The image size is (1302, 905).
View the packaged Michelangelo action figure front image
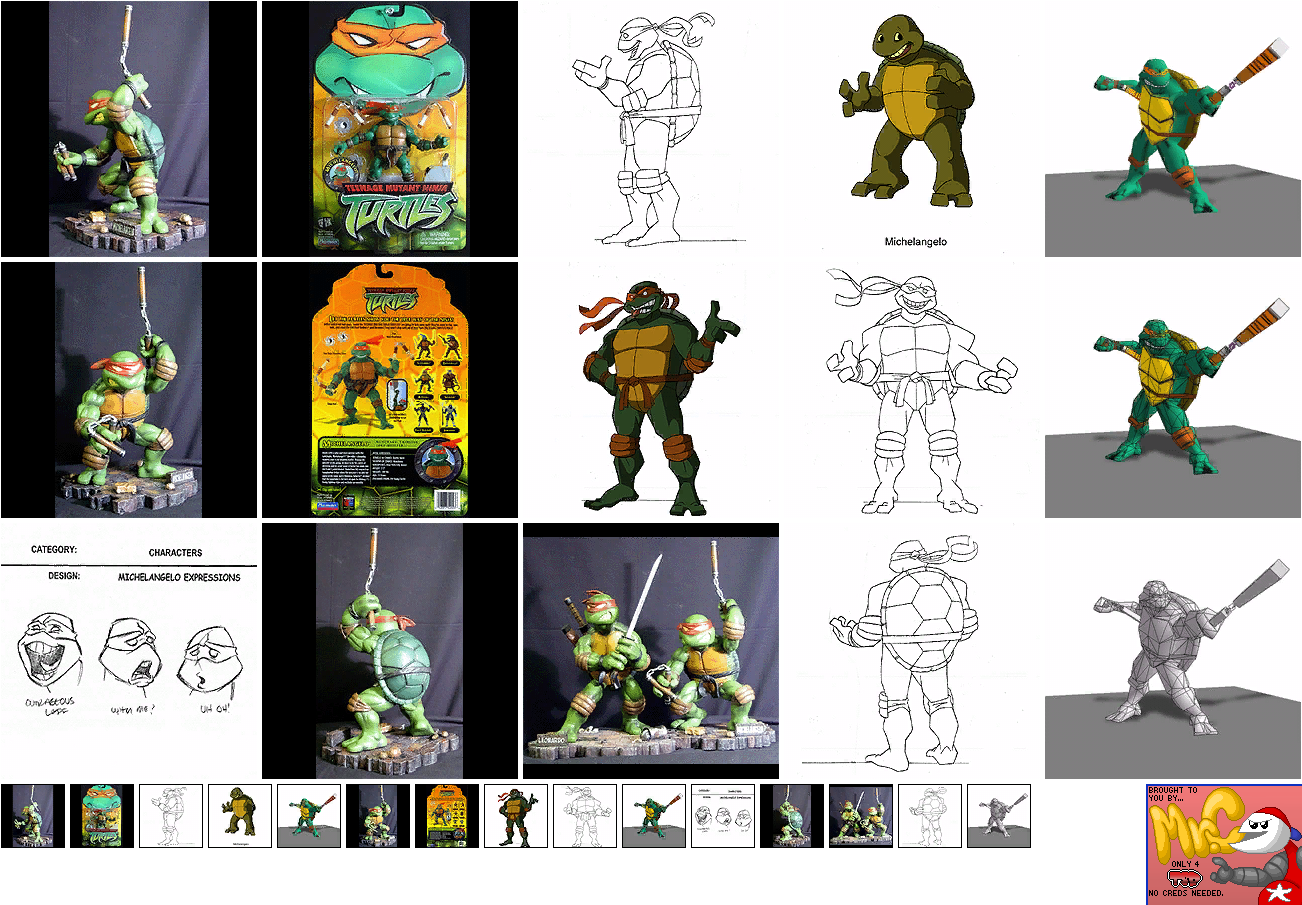click(x=390, y=129)
